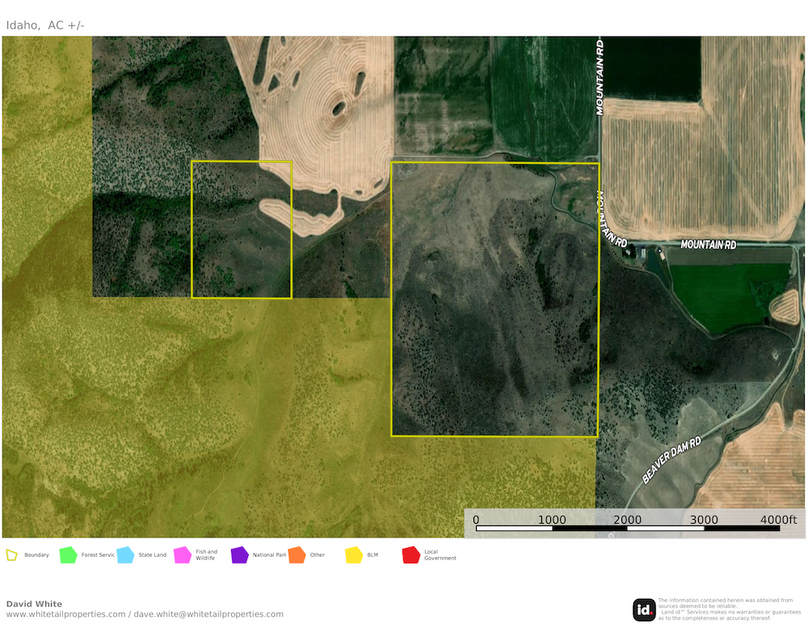The height and width of the screenshot is (625, 808).
Task: Click the yellow BLM legend swatch
Action: tap(353, 555)
